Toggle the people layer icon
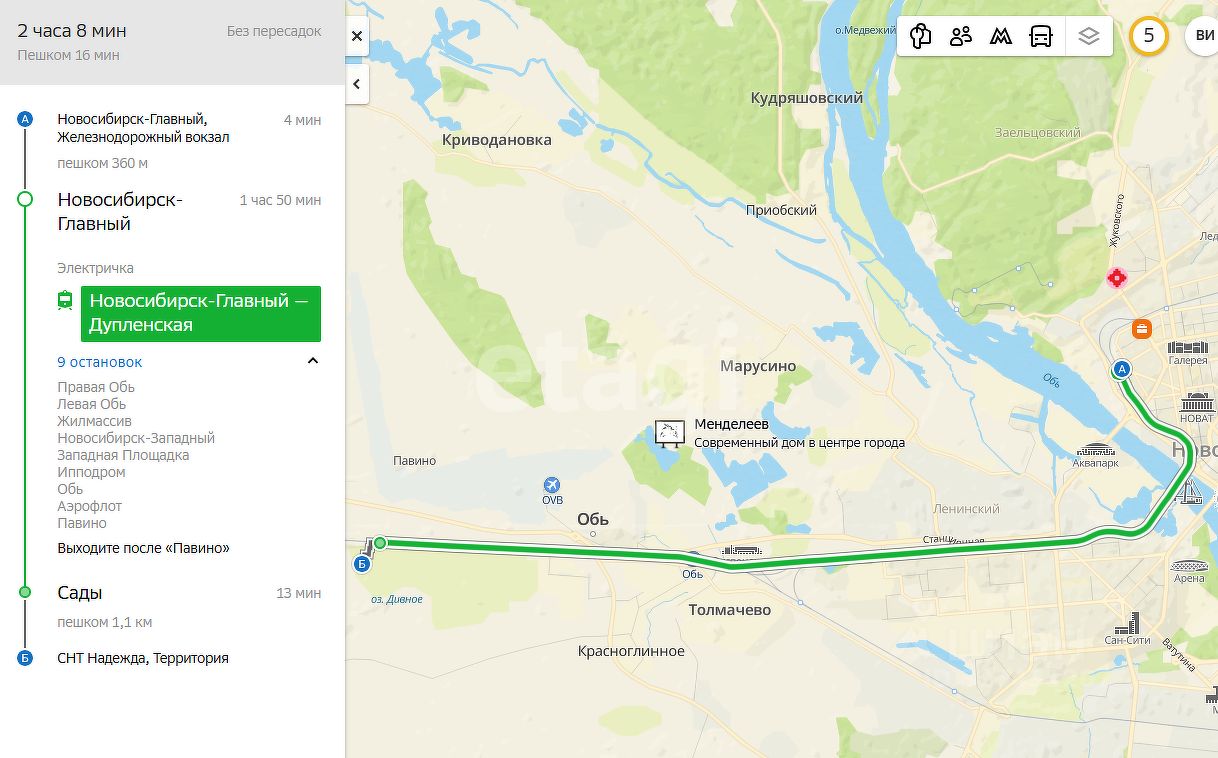1218x758 pixels. [961, 37]
